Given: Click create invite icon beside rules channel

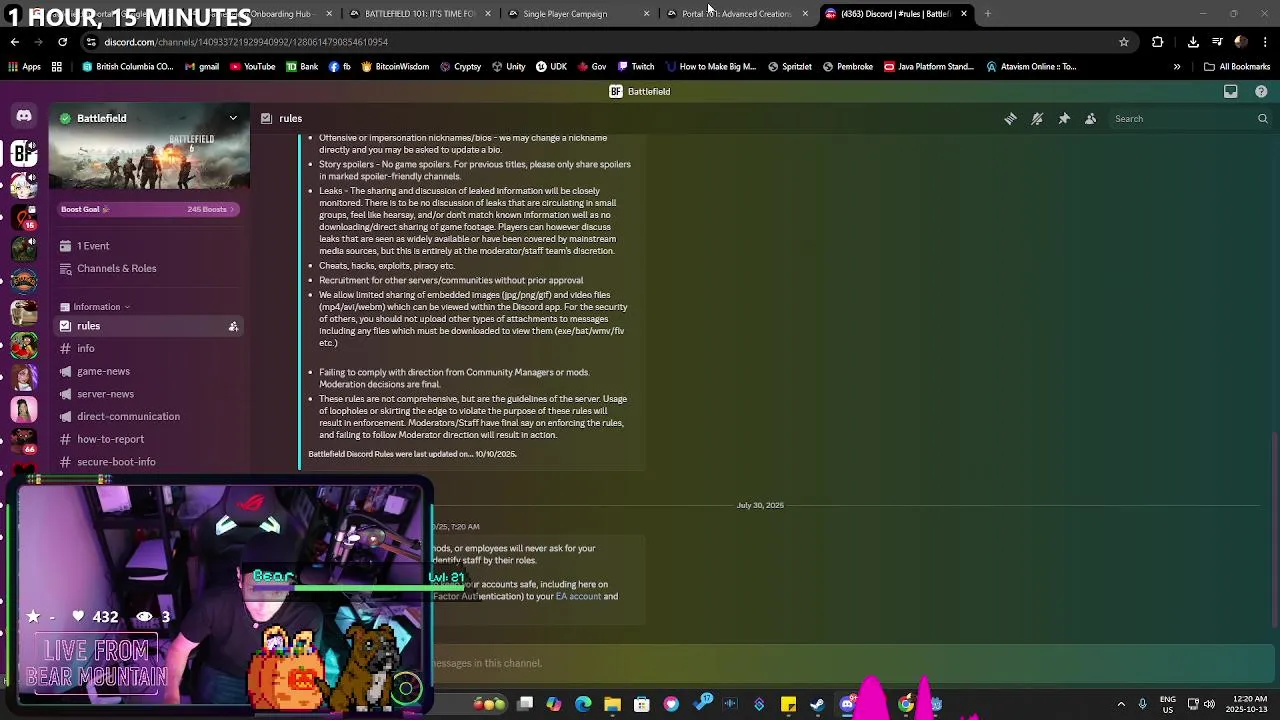Looking at the screenshot, I should pos(233,326).
